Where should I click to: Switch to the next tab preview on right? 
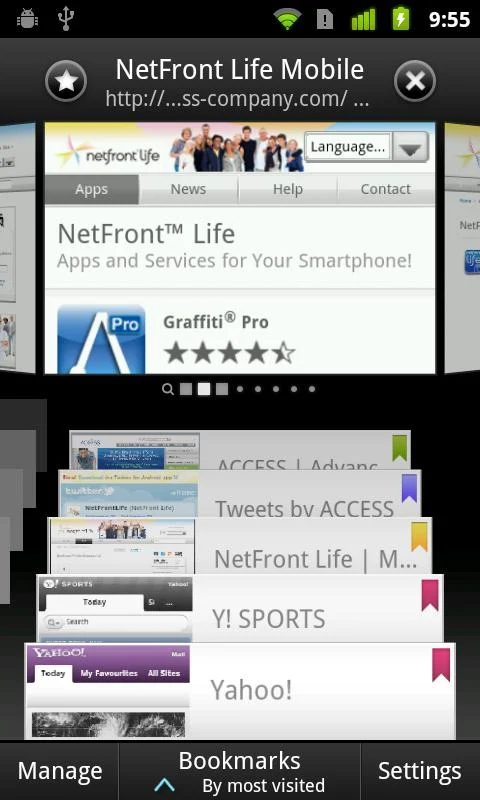[463, 248]
